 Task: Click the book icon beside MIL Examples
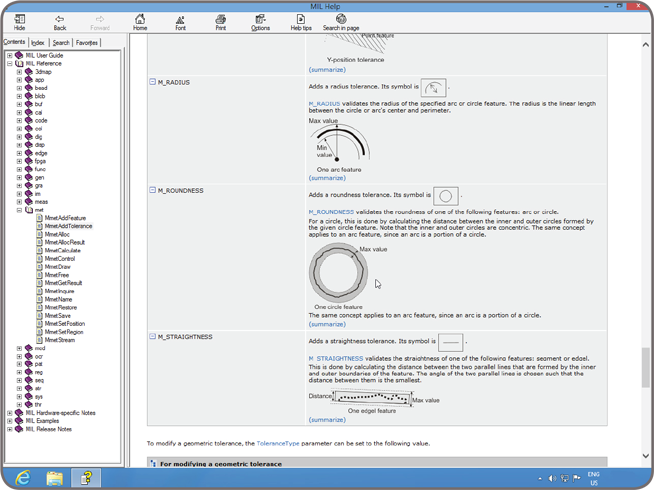click(19, 421)
